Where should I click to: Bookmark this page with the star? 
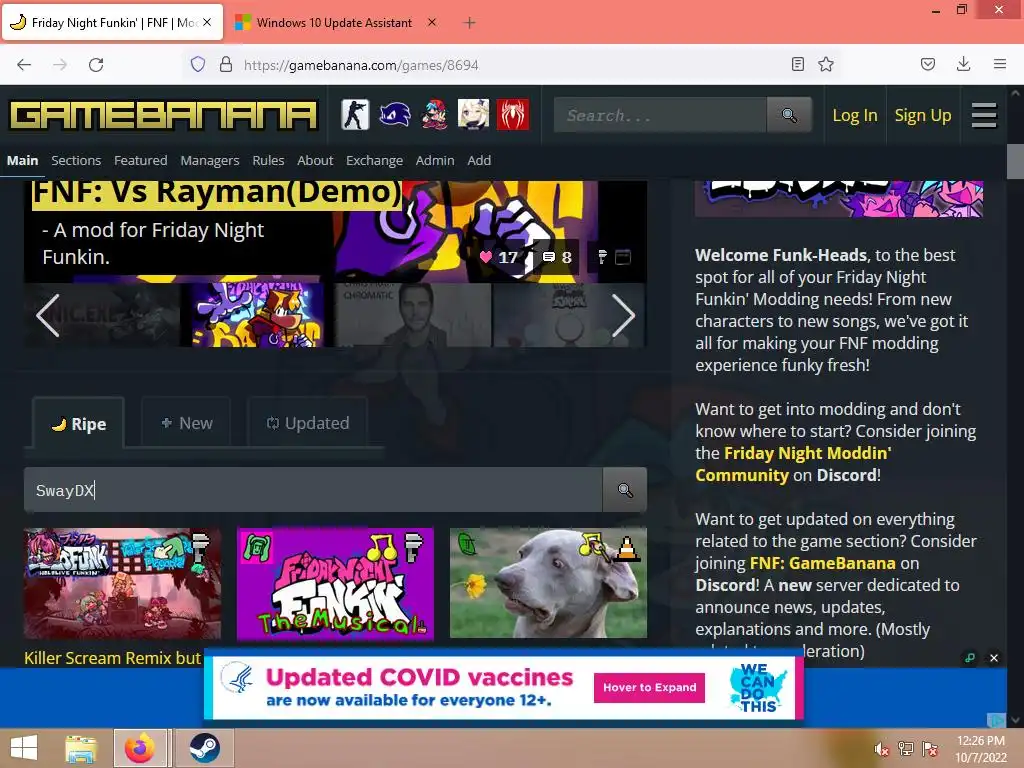[826, 64]
